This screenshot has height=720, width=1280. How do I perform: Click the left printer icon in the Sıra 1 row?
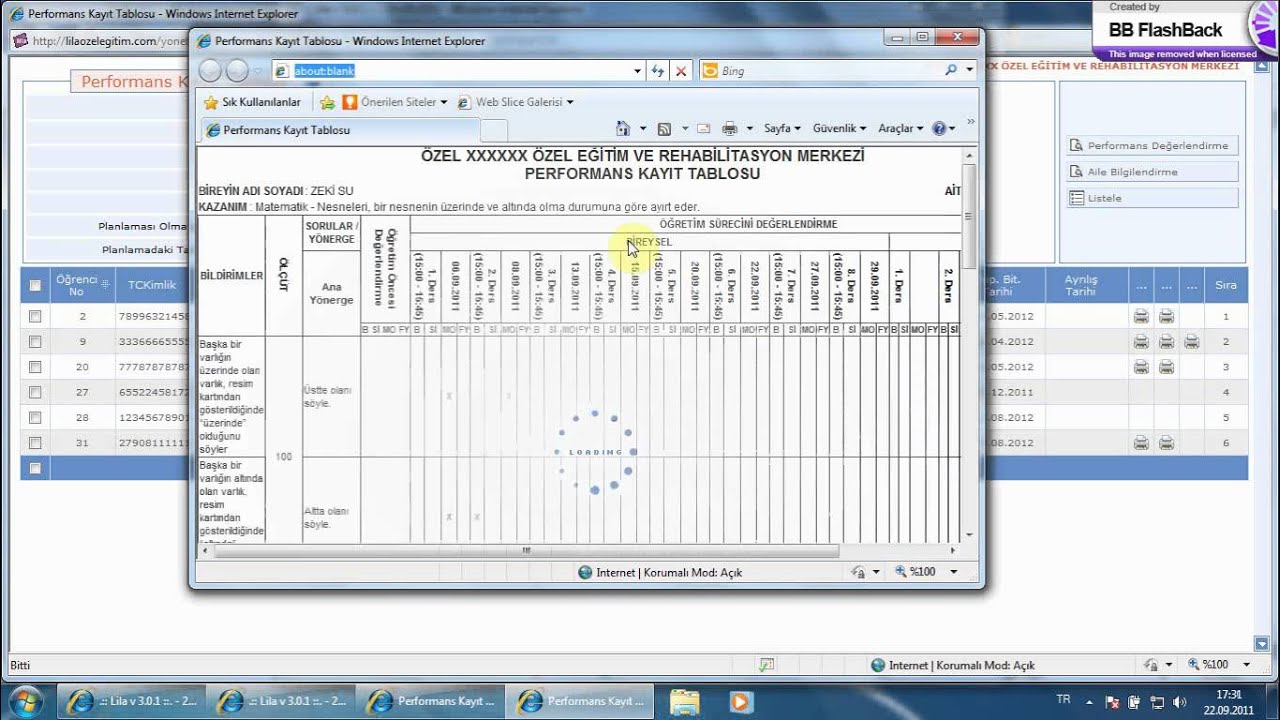1141,316
